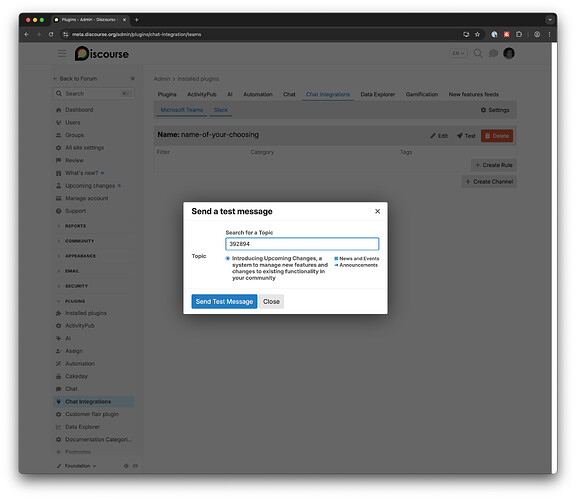Open What's new? in the sidebar
The height and width of the screenshot is (499, 576).
(x=81, y=173)
